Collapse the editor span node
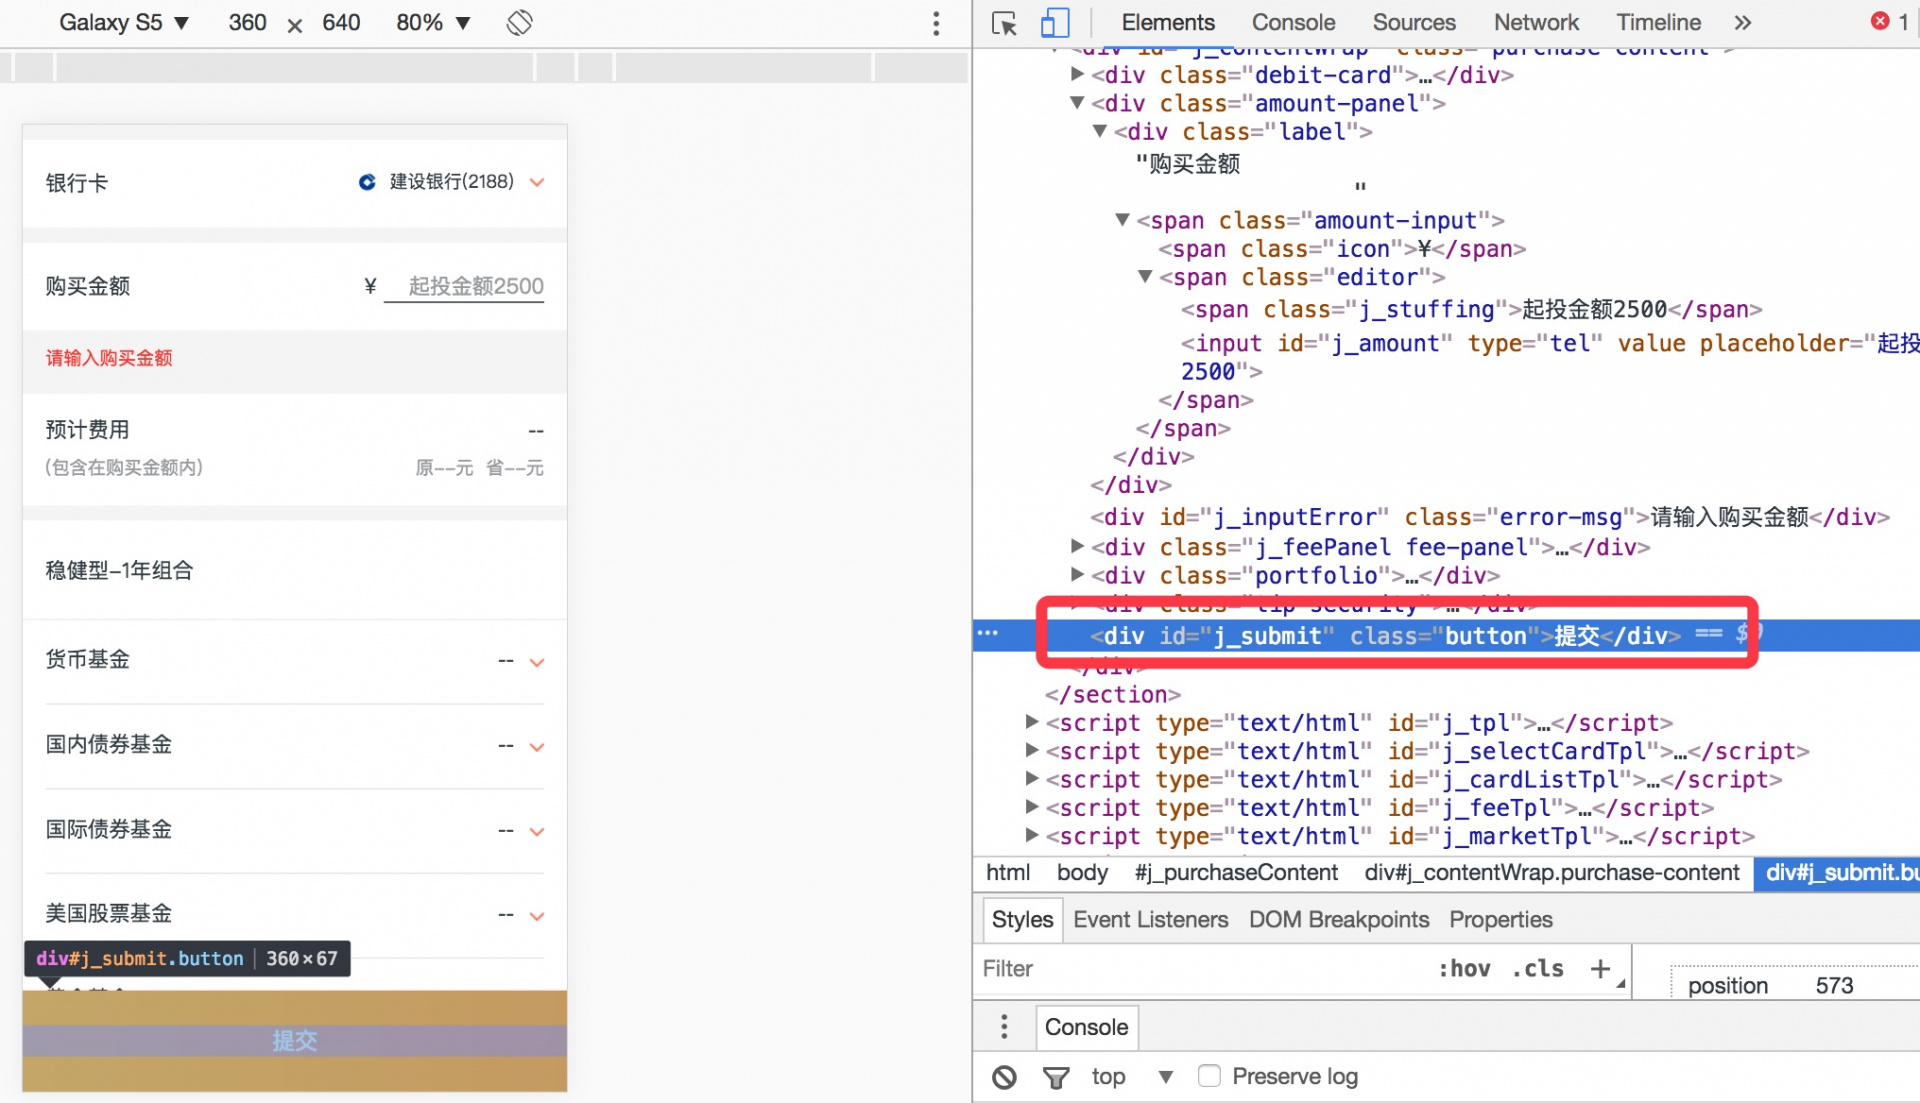This screenshot has height=1103, width=1920. click(x=1145, y=276)
